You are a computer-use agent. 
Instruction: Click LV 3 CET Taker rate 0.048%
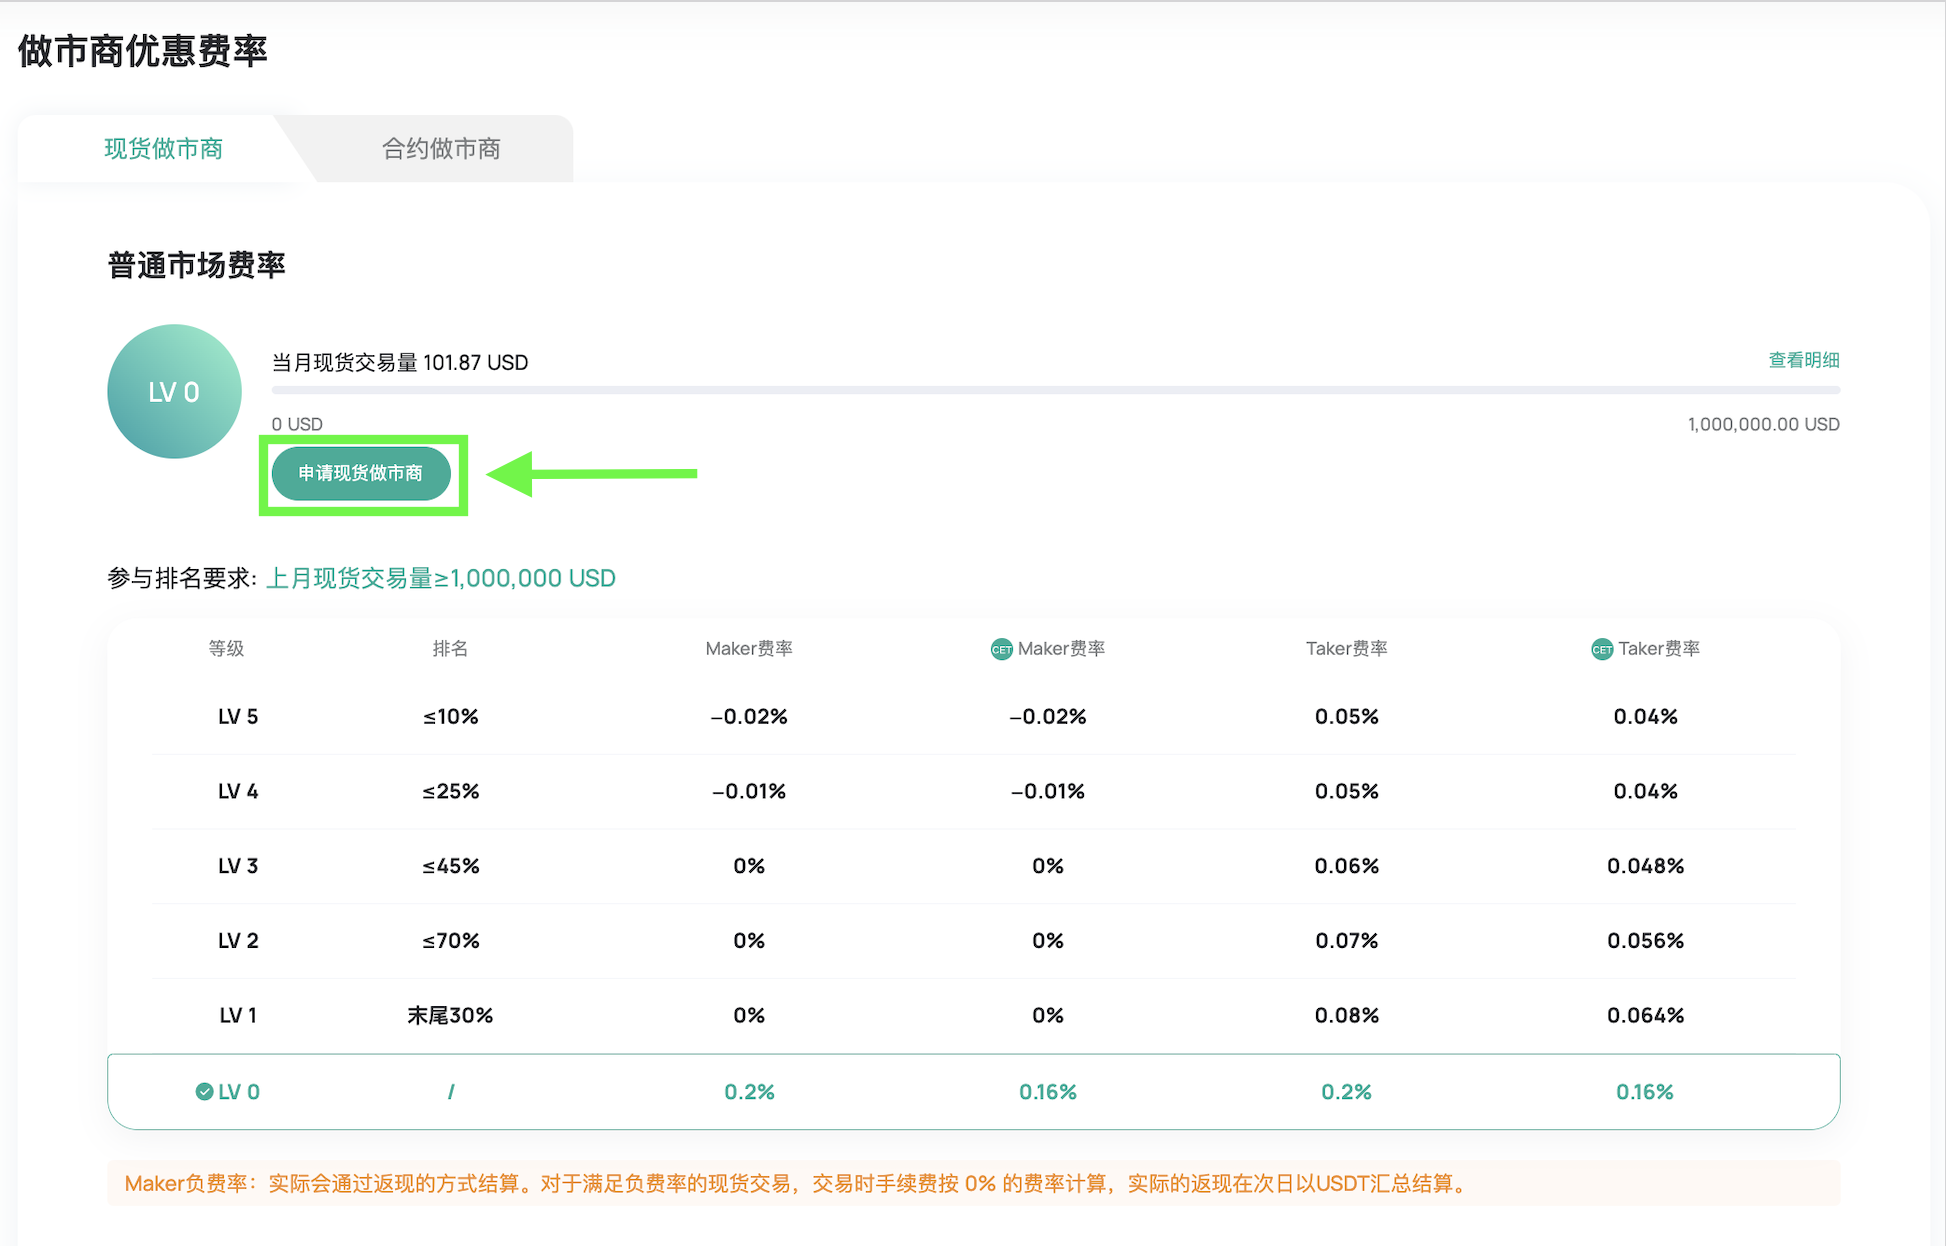pyautogui.click(x=1645, y=866)
